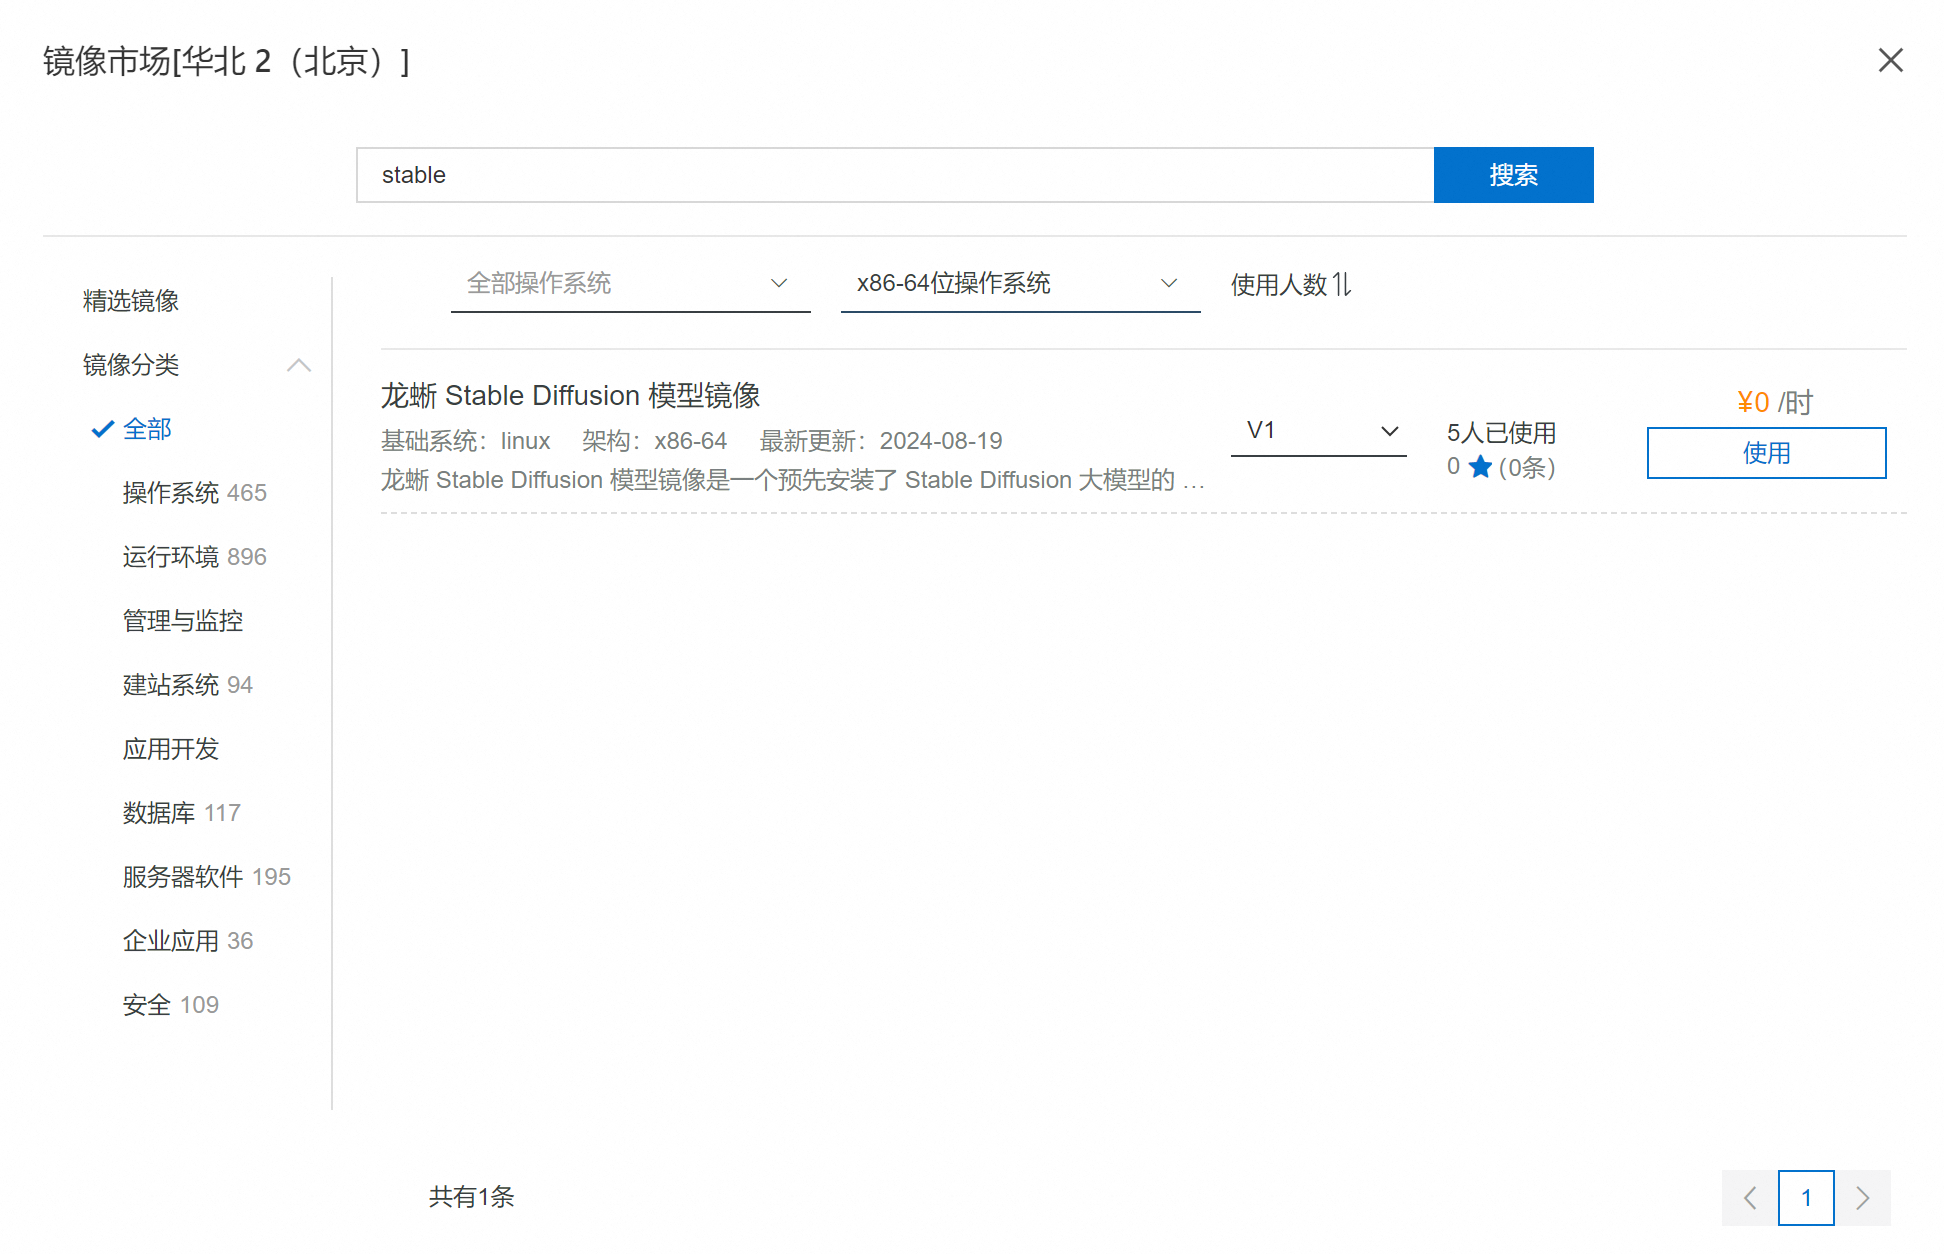1944x1254 pixels.
Task: Select the 运行环境 896 category
Action: coord(194,557)
